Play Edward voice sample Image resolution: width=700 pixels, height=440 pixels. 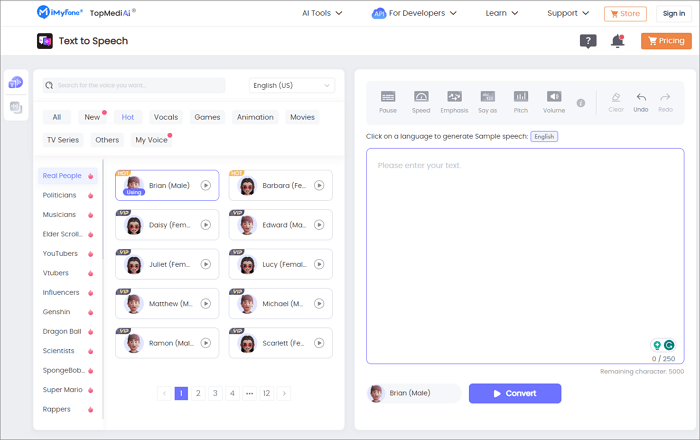pos(319,225)
